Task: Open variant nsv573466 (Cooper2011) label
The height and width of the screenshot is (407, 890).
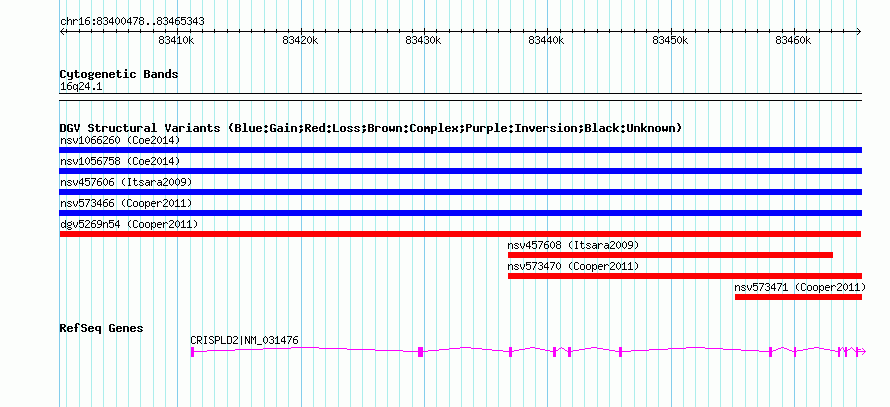Action: coord(126,203)
